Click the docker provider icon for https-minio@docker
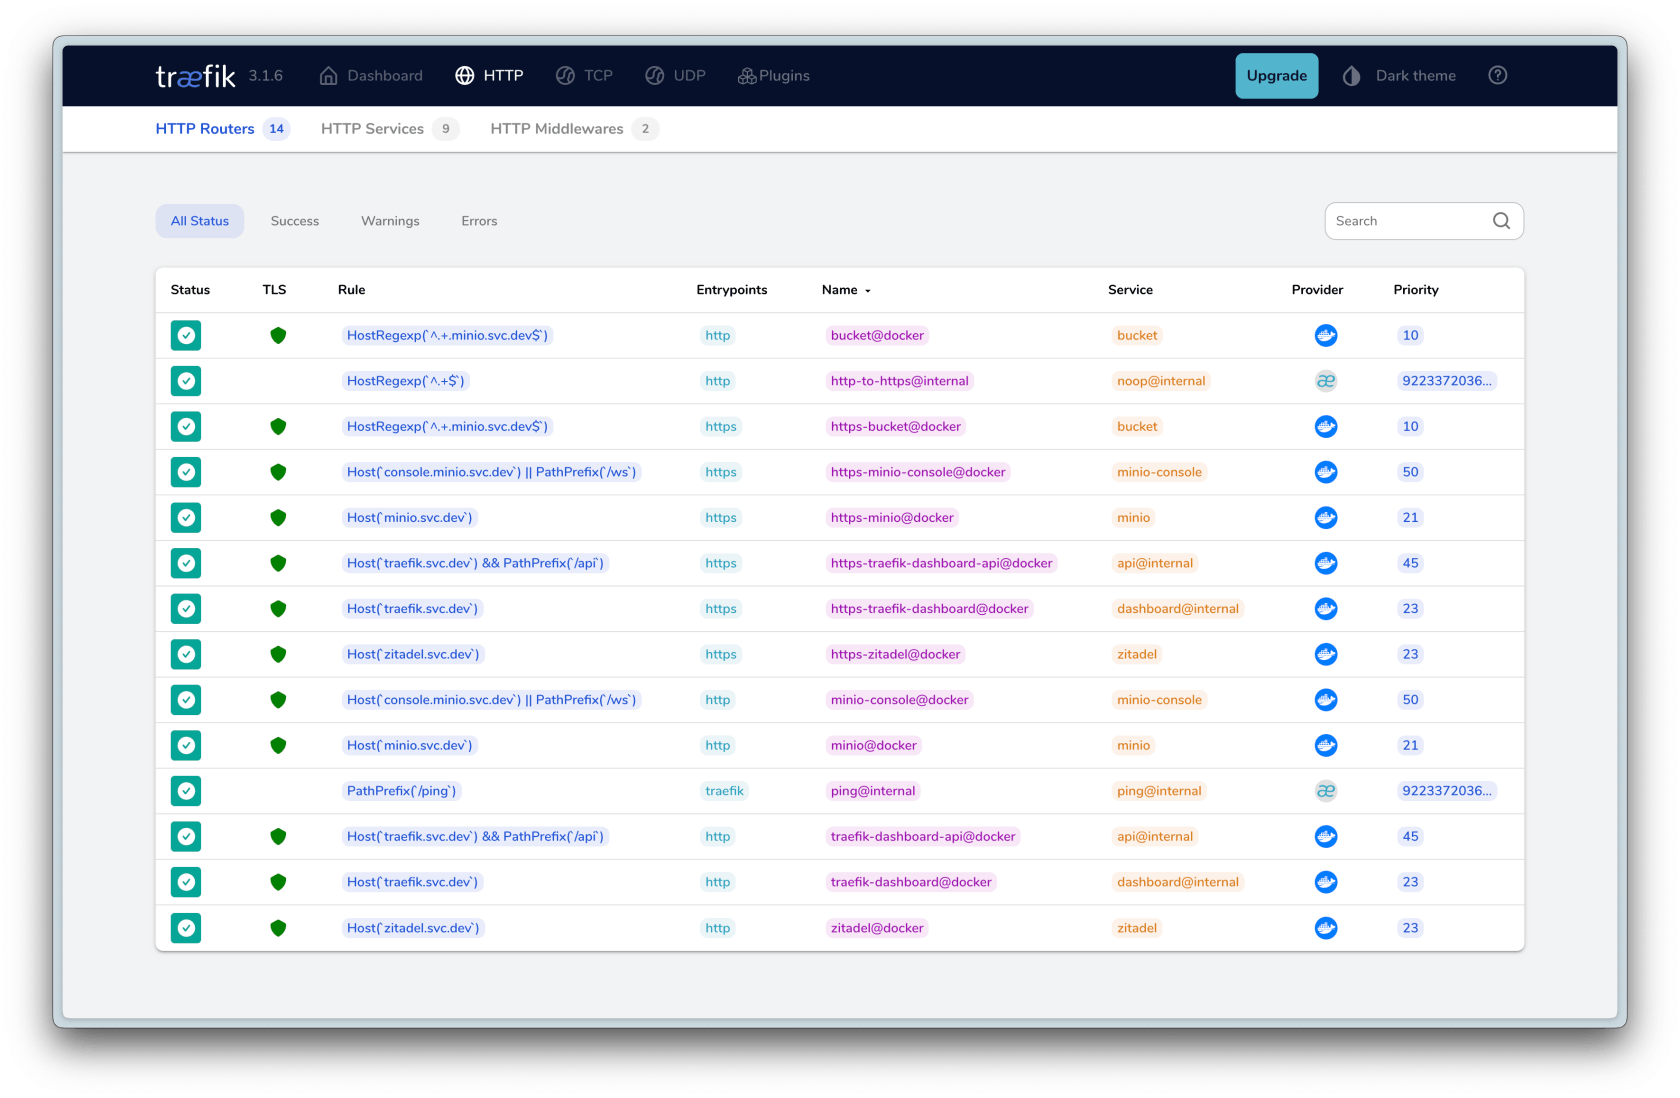Image resolution: width=1680 pixels, height=1098 pixels. [1326, 518]
